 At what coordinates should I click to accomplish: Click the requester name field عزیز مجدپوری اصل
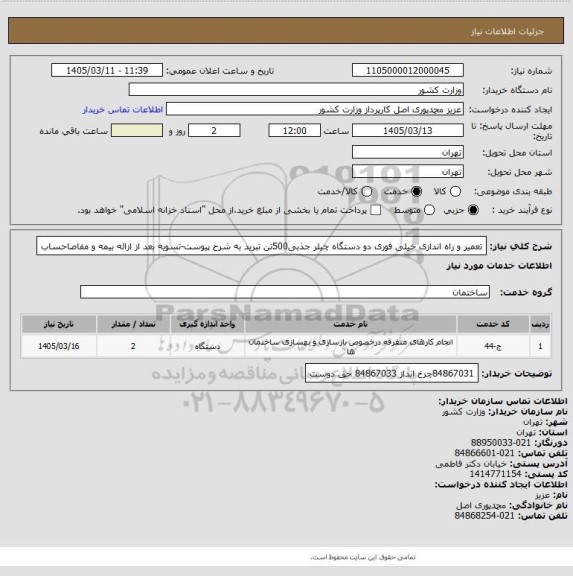click(315, 109)
